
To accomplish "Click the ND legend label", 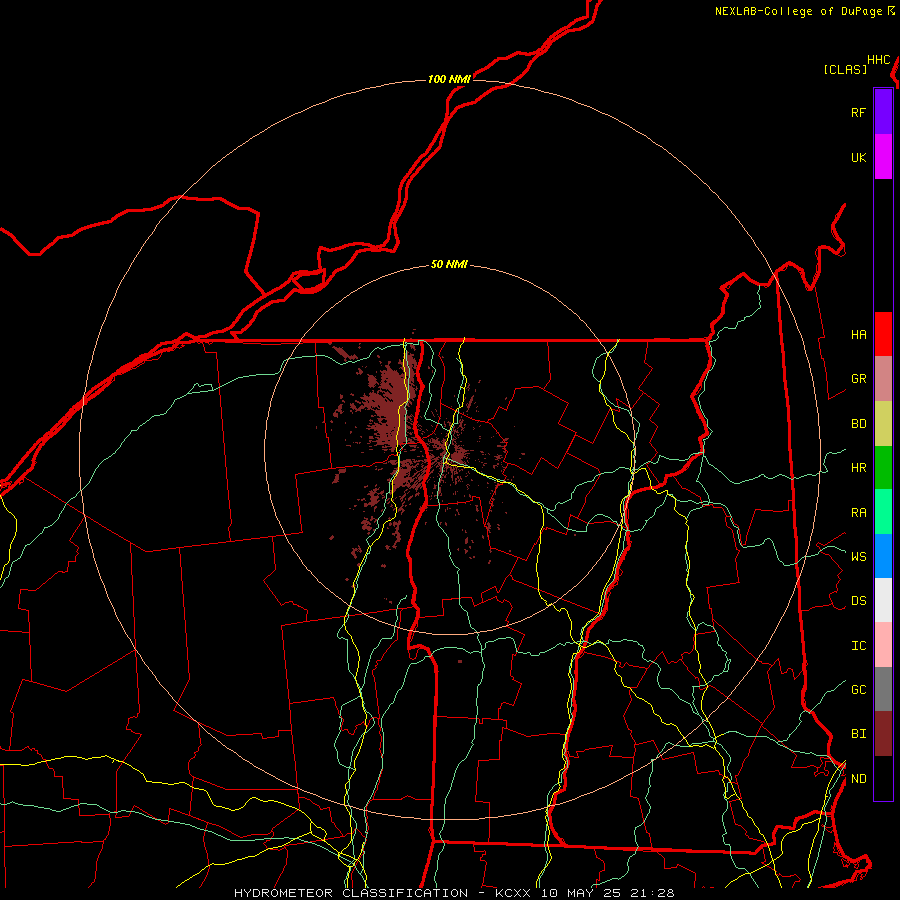I will [858, 778].
